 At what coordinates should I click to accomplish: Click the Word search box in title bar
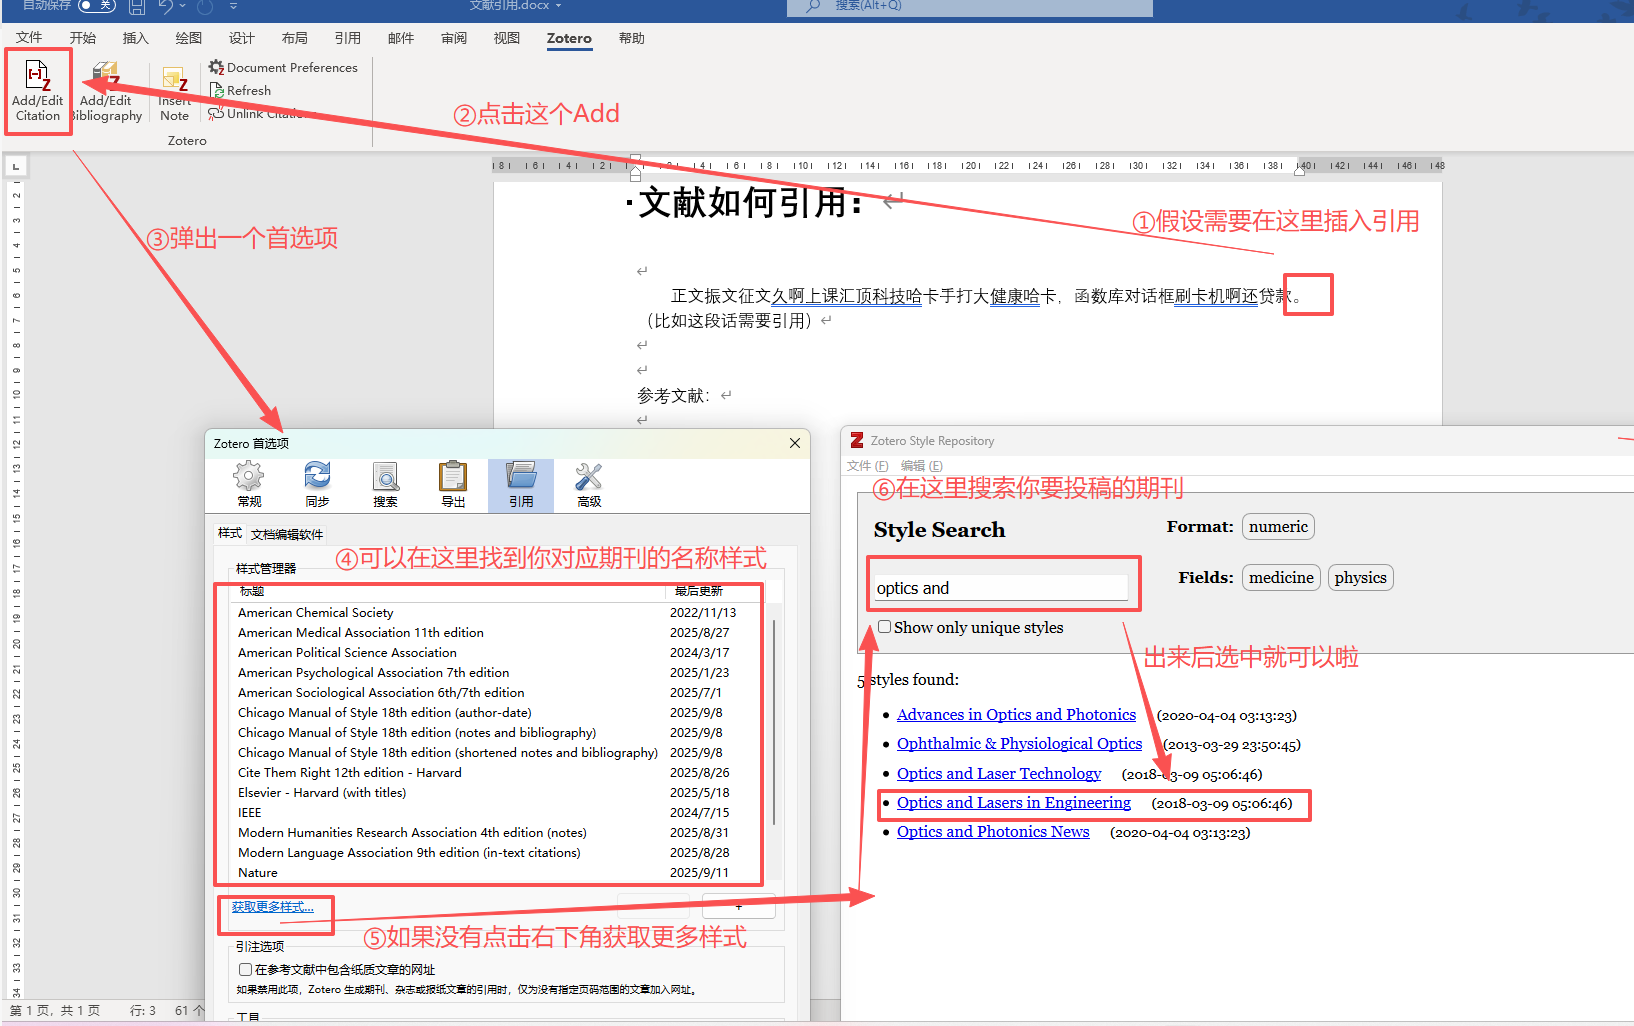coord(970,7)
